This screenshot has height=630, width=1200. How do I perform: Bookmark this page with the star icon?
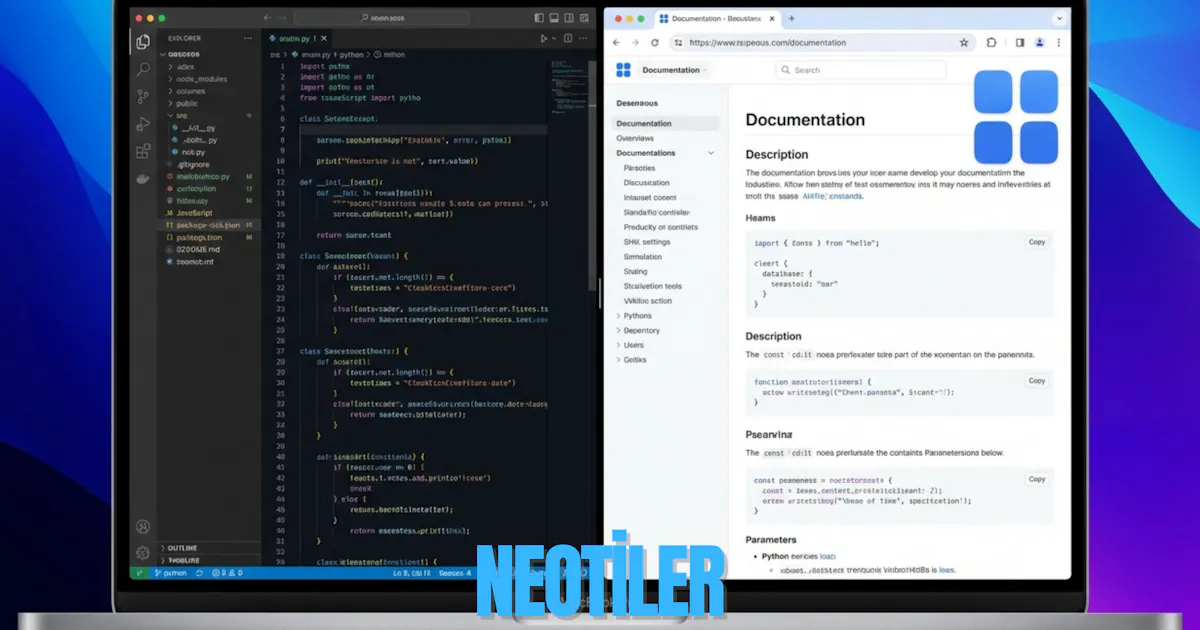click(x=964, y=43)
